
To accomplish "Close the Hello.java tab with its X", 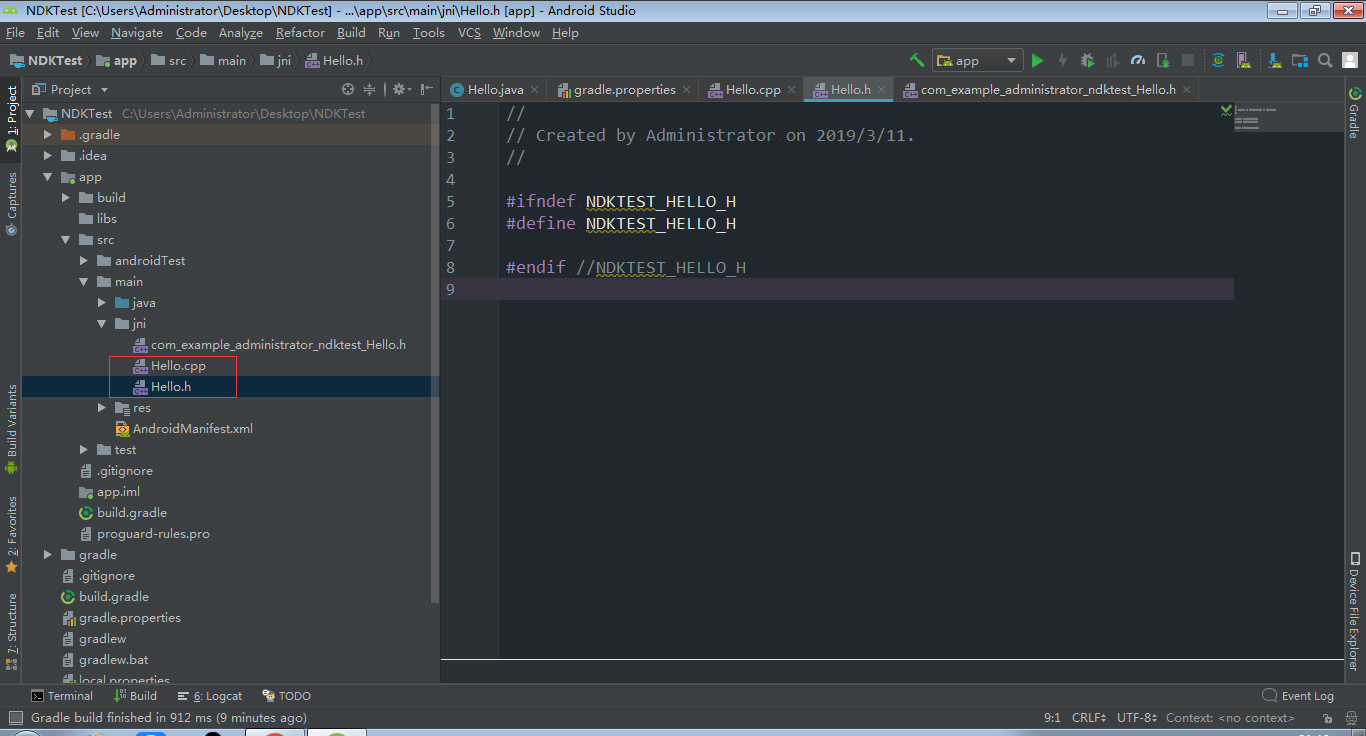I will [x=534, y=89].
